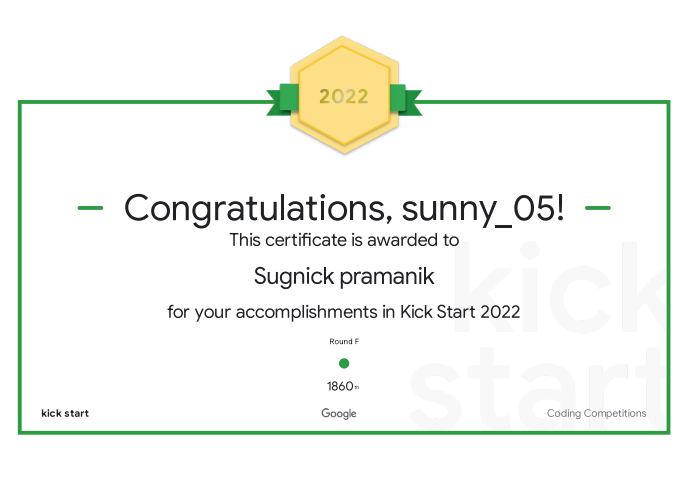Open the Coding Competitions link

pyautogui.click(x=596, y=413)
